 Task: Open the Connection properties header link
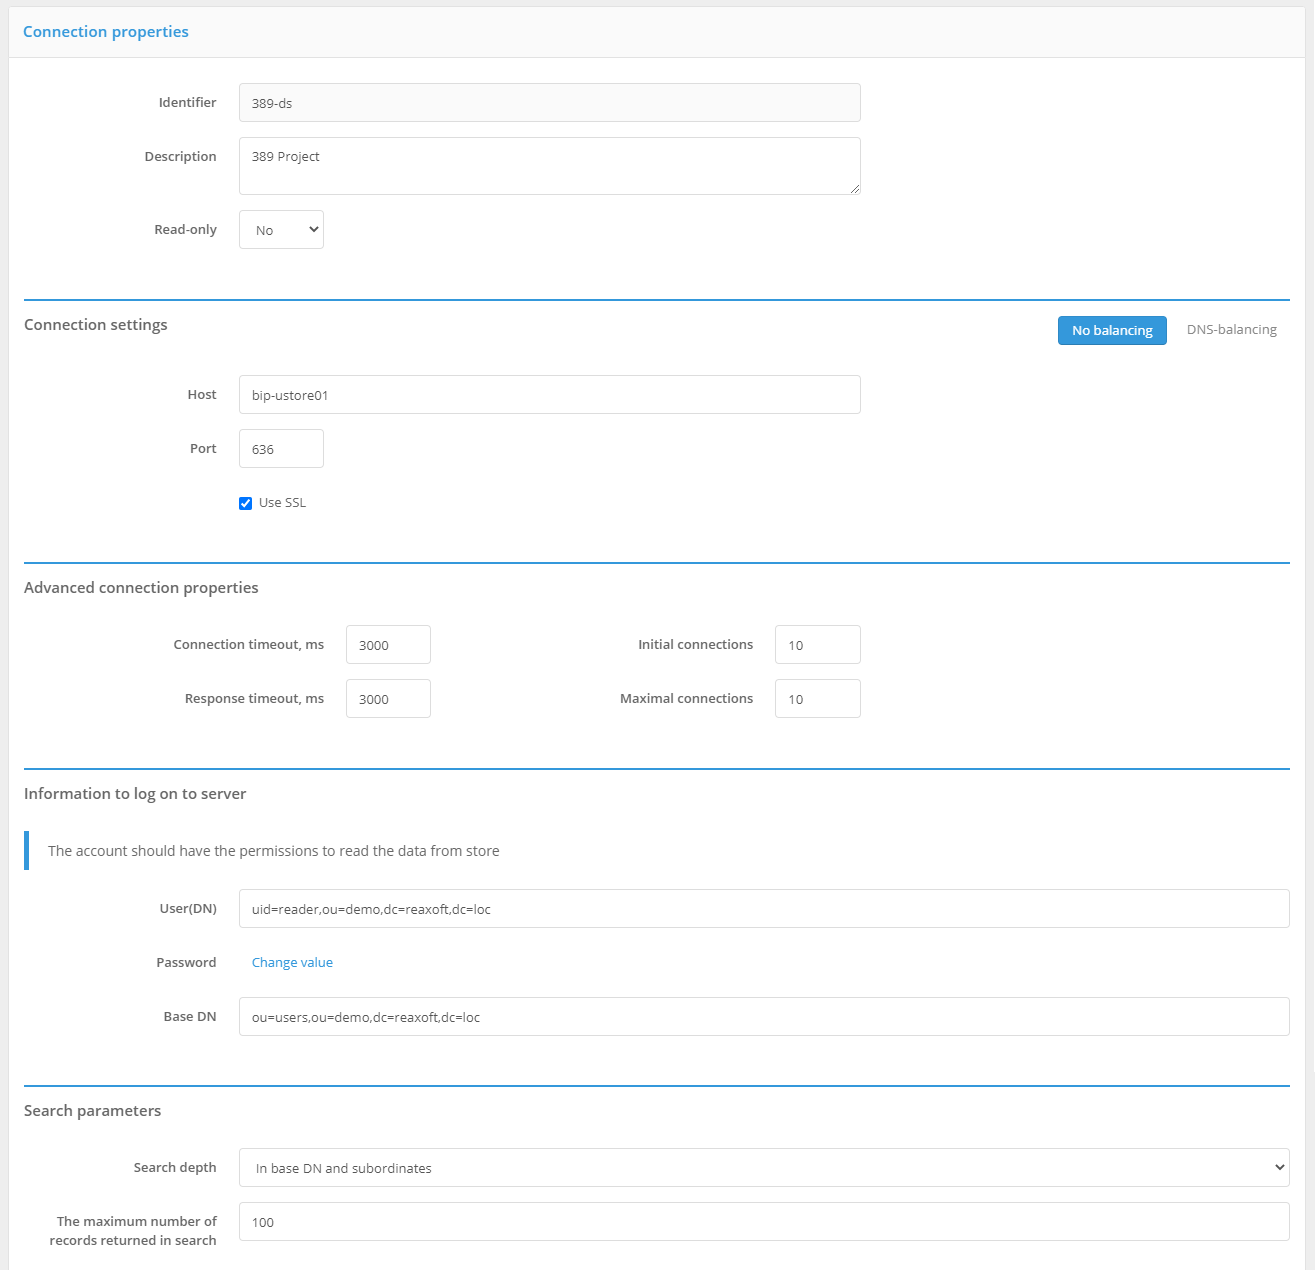pos(106,32)
